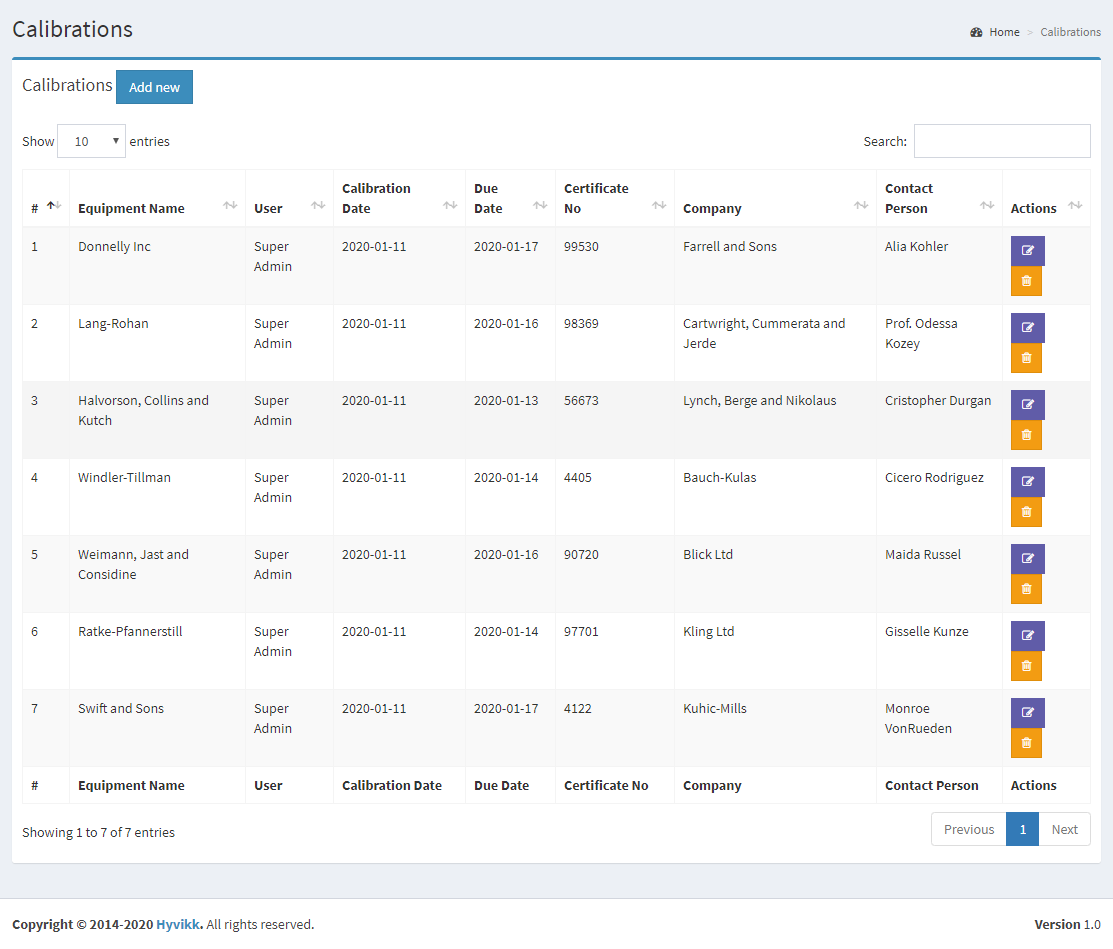
Task: Sort by Due Date header
Action: (x=510, y=199)
